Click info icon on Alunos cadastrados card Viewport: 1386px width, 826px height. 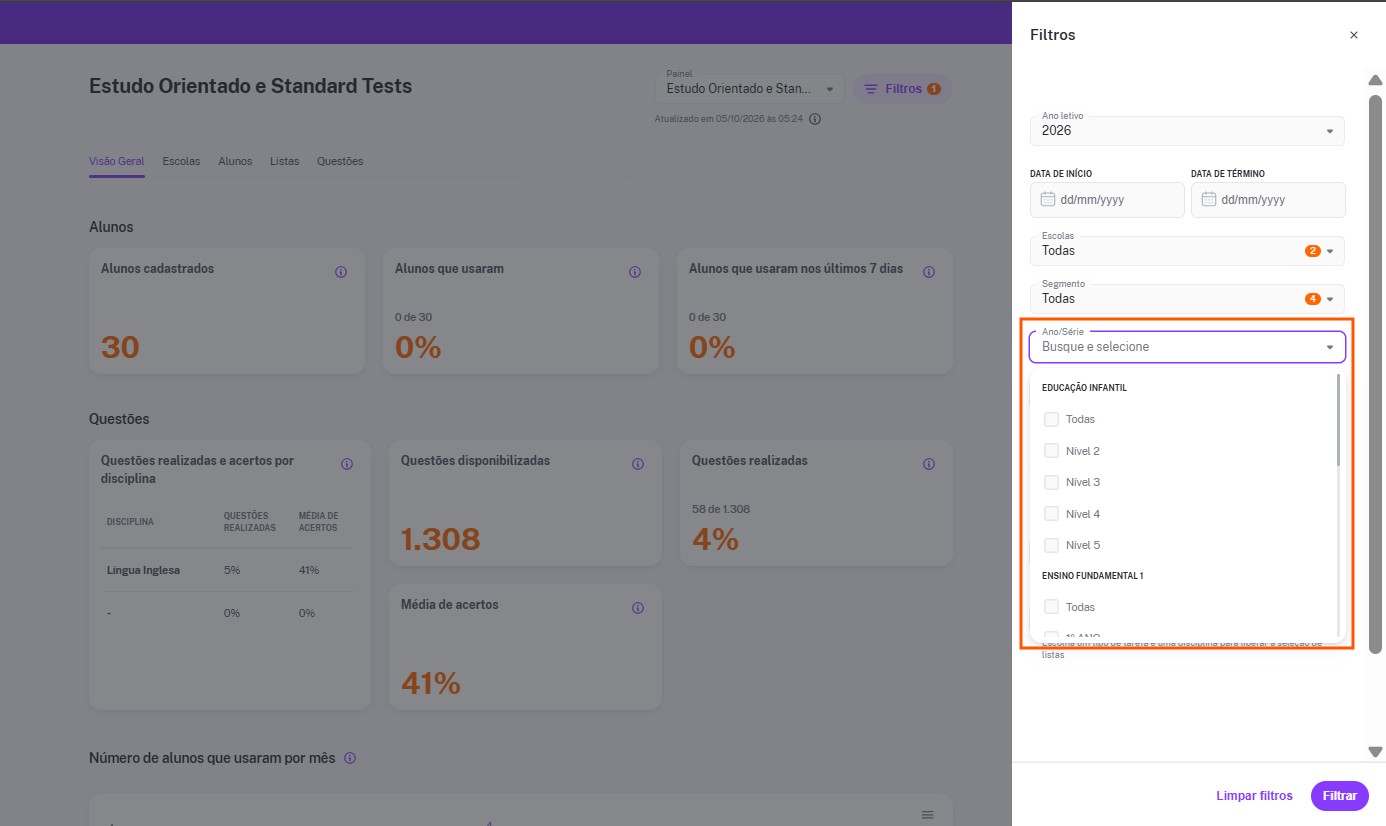(340, 272)
